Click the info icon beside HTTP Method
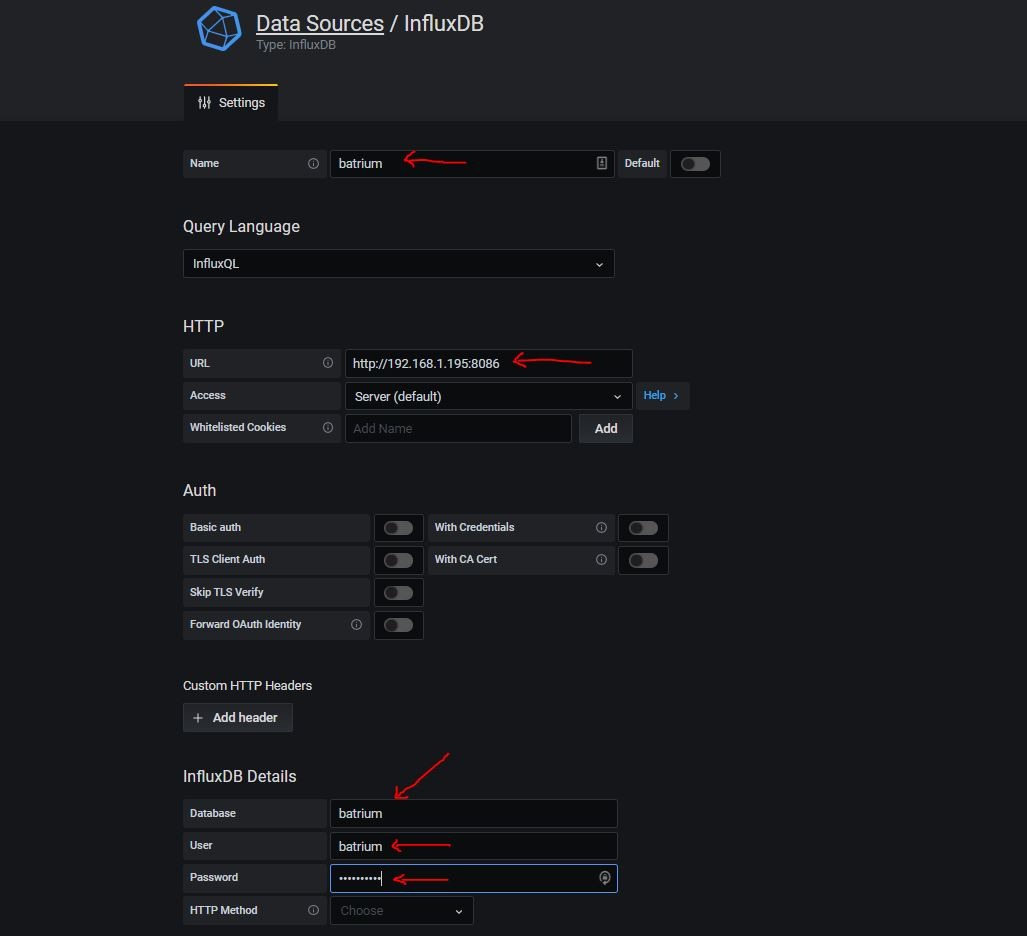1027x936 pixels. click(x=313, y=910)
